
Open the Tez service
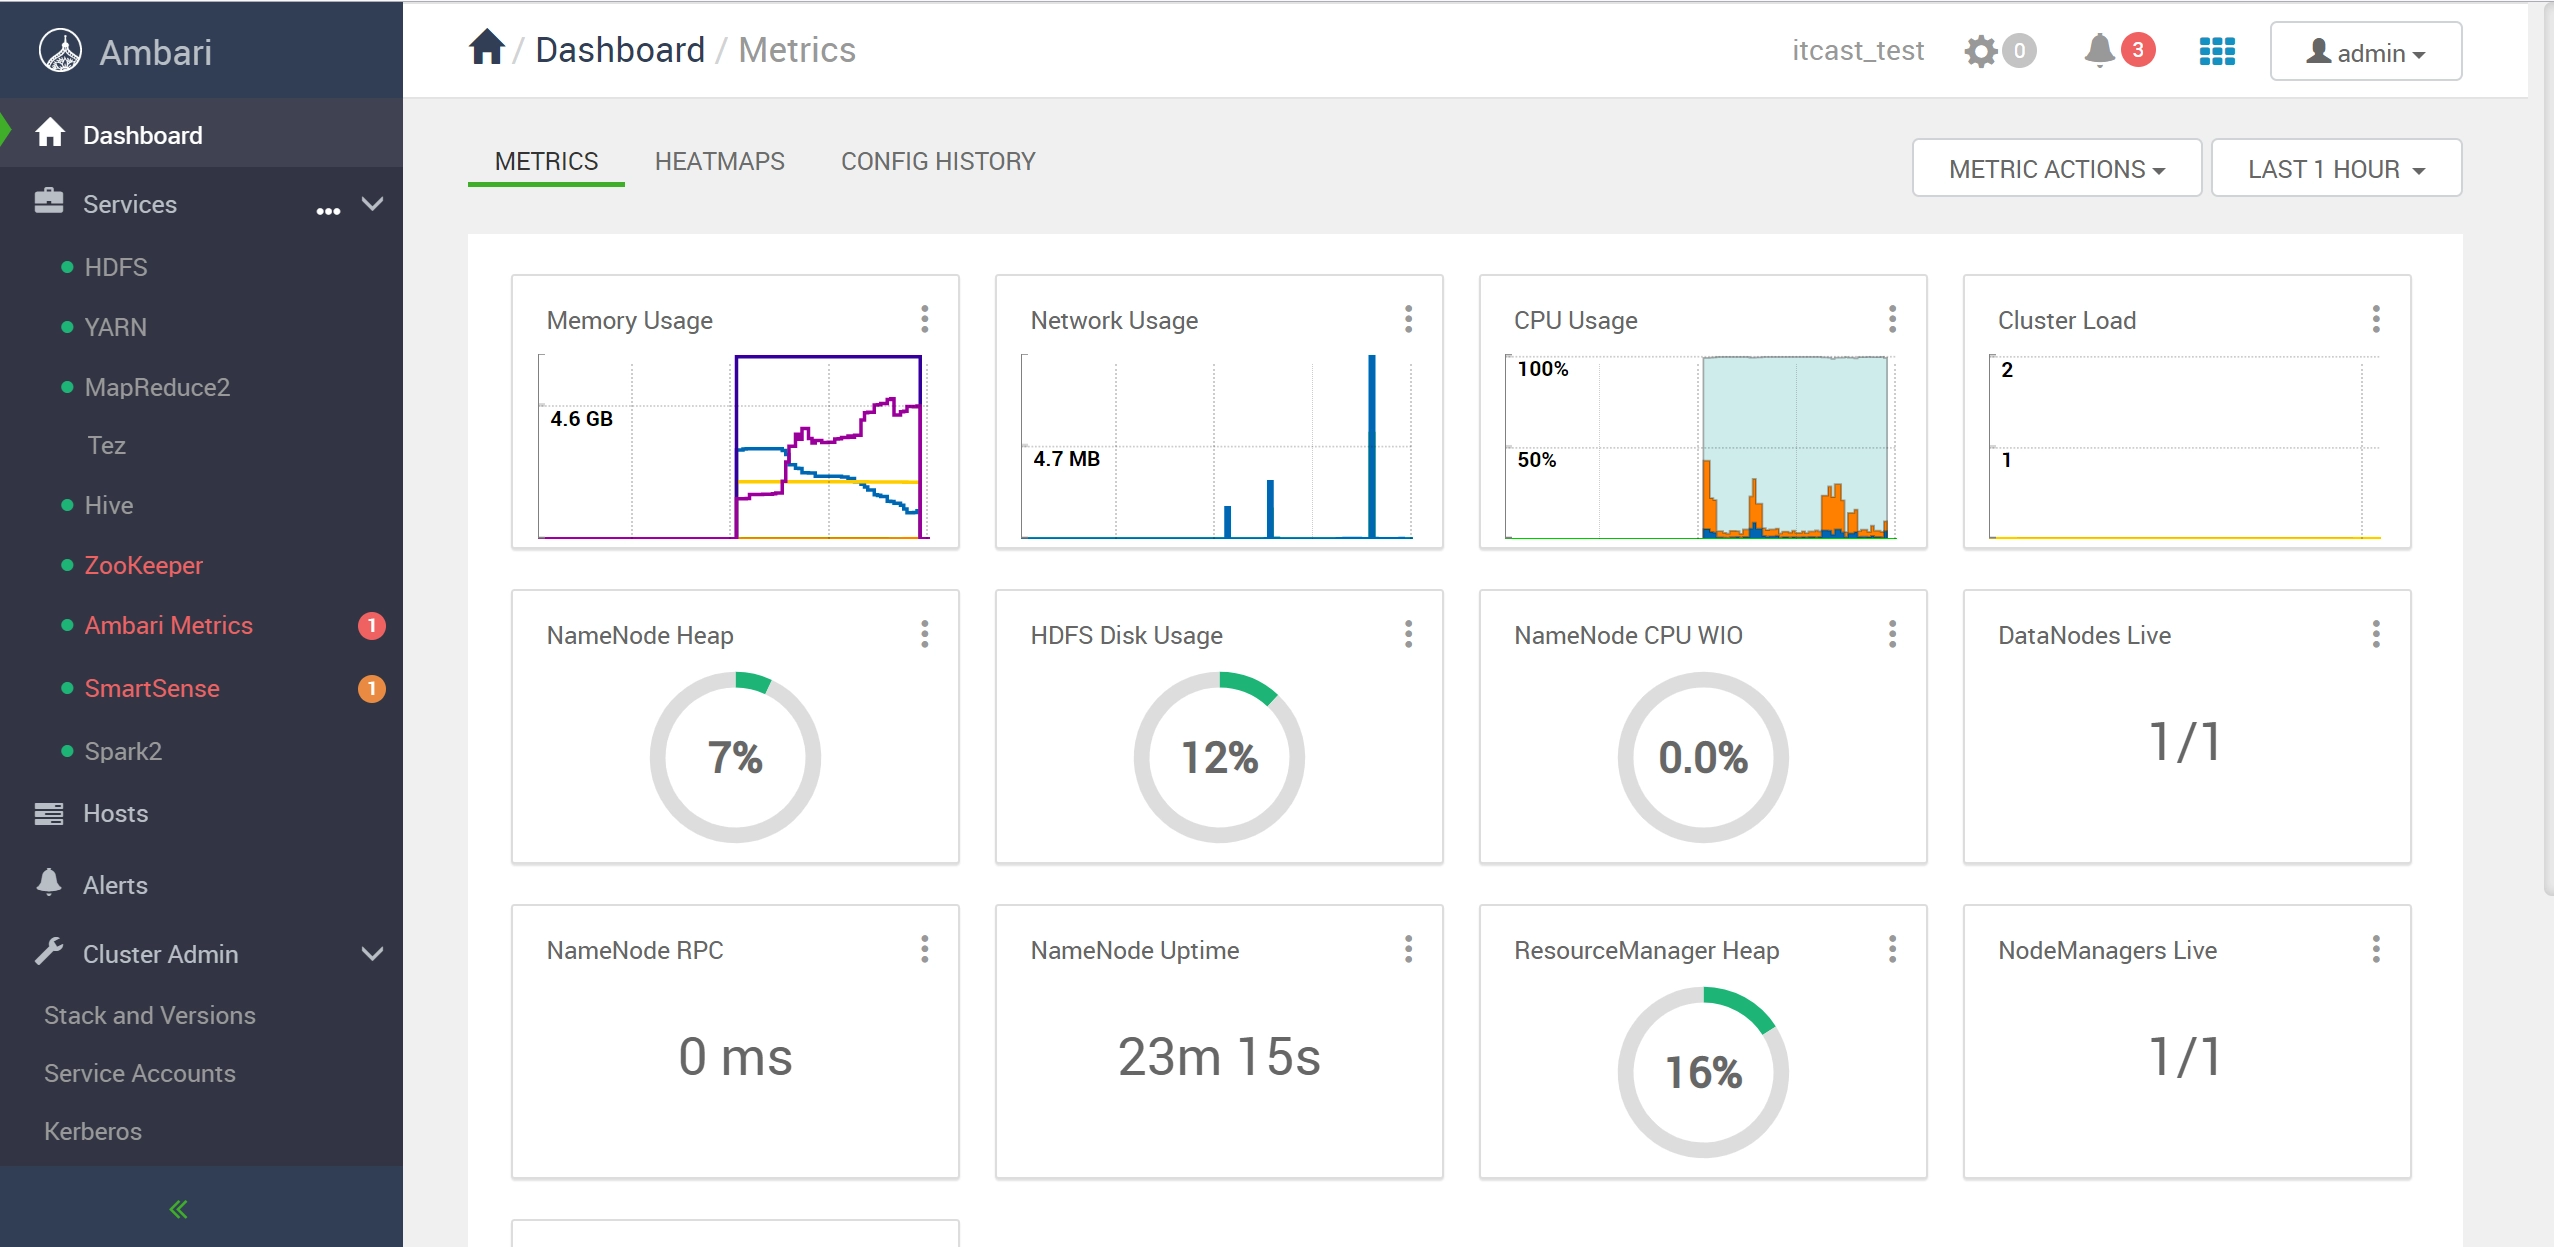[x=106, y=445]
